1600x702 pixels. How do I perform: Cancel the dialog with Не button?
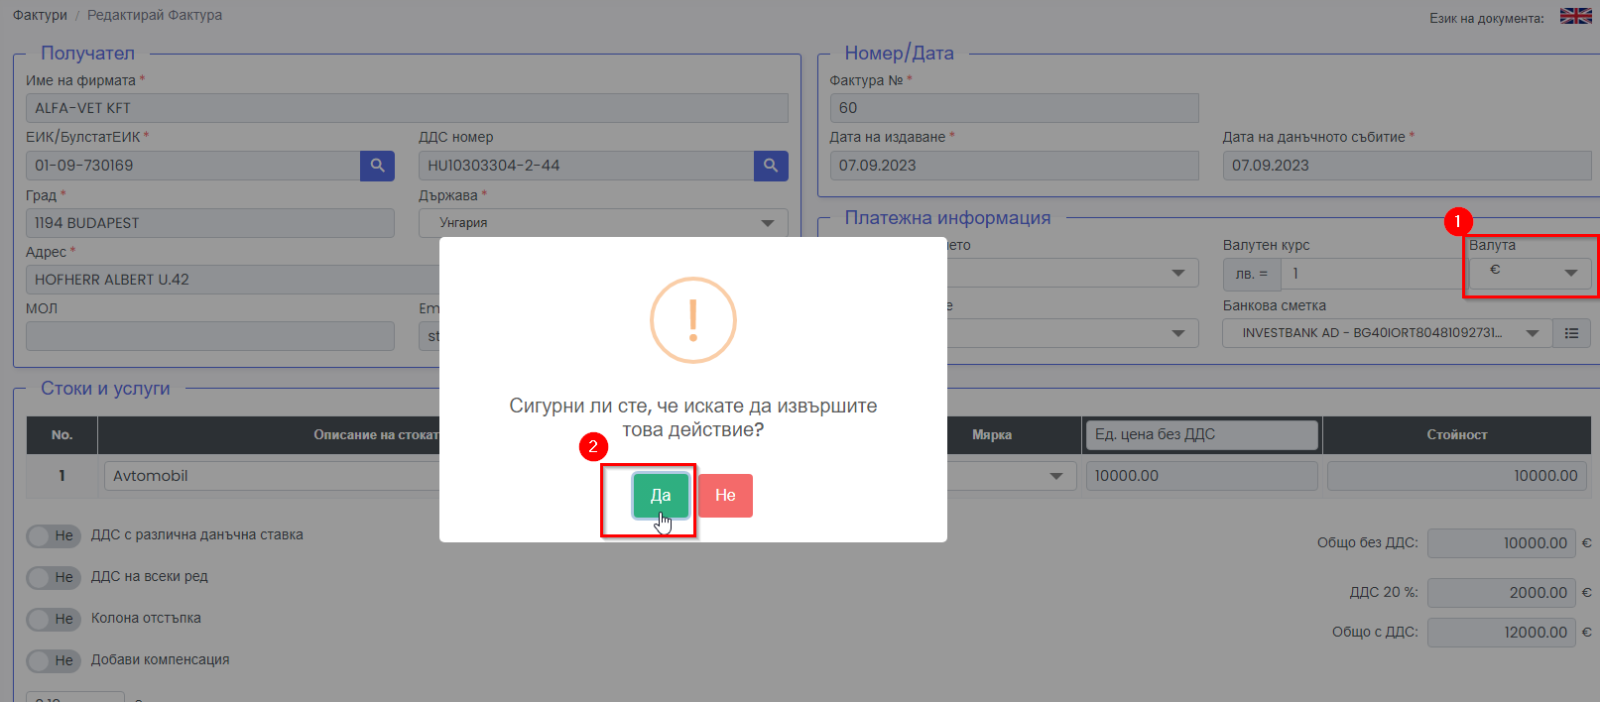pos(725,495)
